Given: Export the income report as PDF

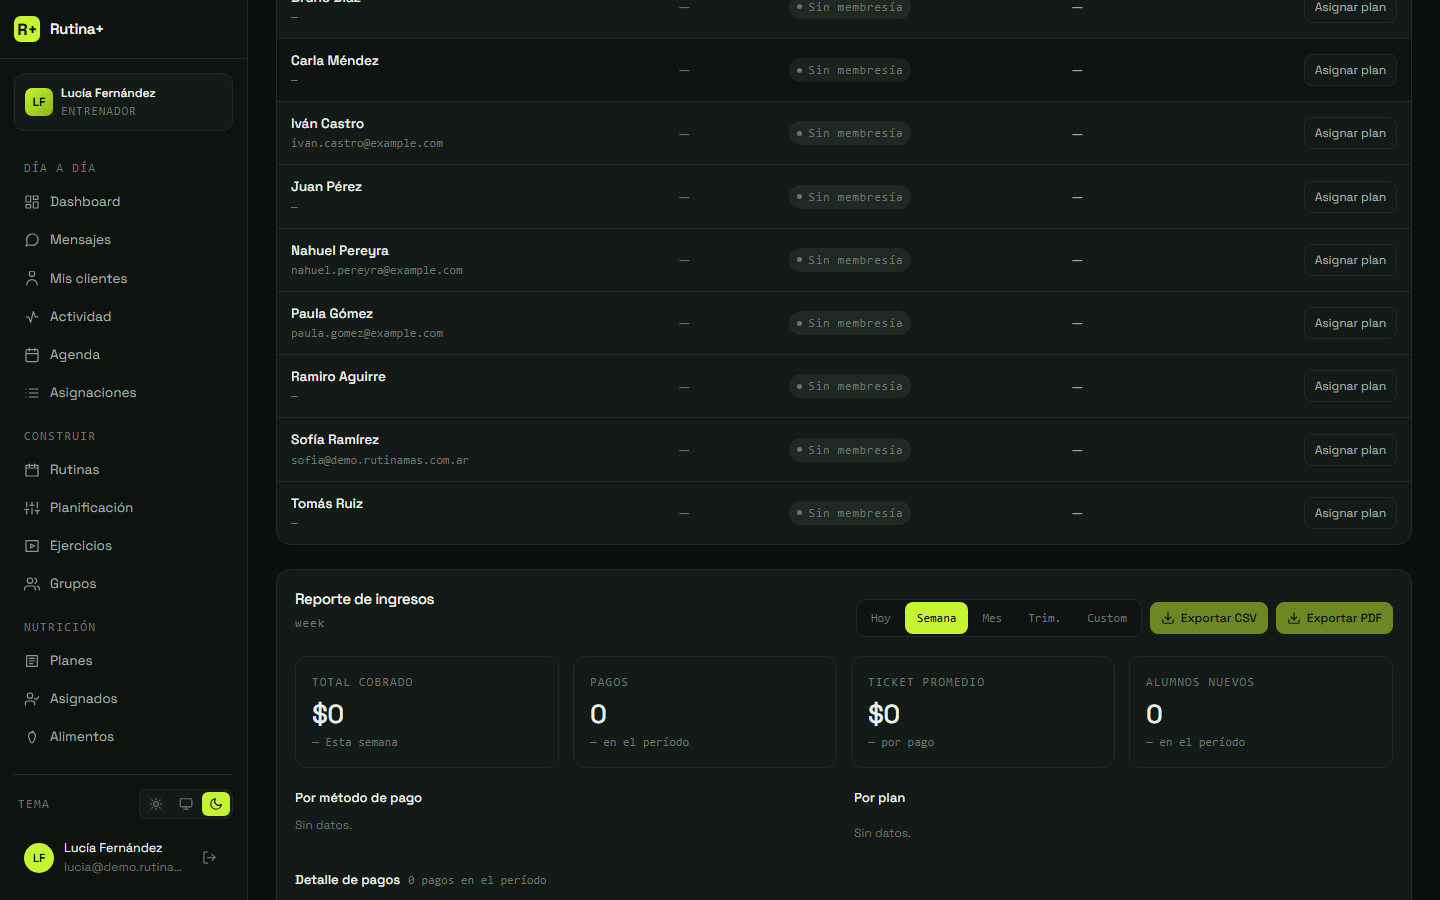Looking at the screenshot, I should click(1334, 618).
